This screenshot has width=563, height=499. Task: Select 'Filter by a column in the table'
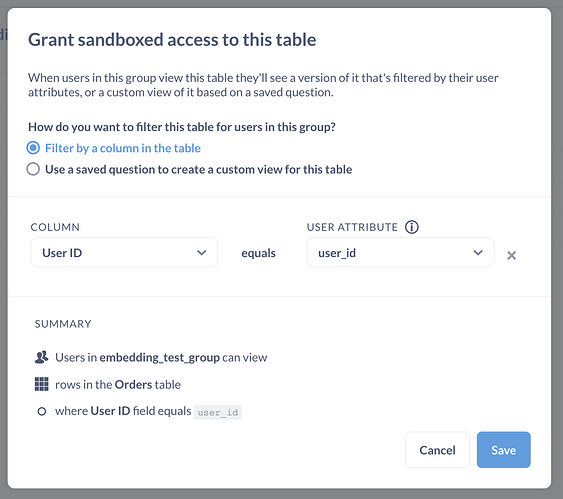coord(33,148)
